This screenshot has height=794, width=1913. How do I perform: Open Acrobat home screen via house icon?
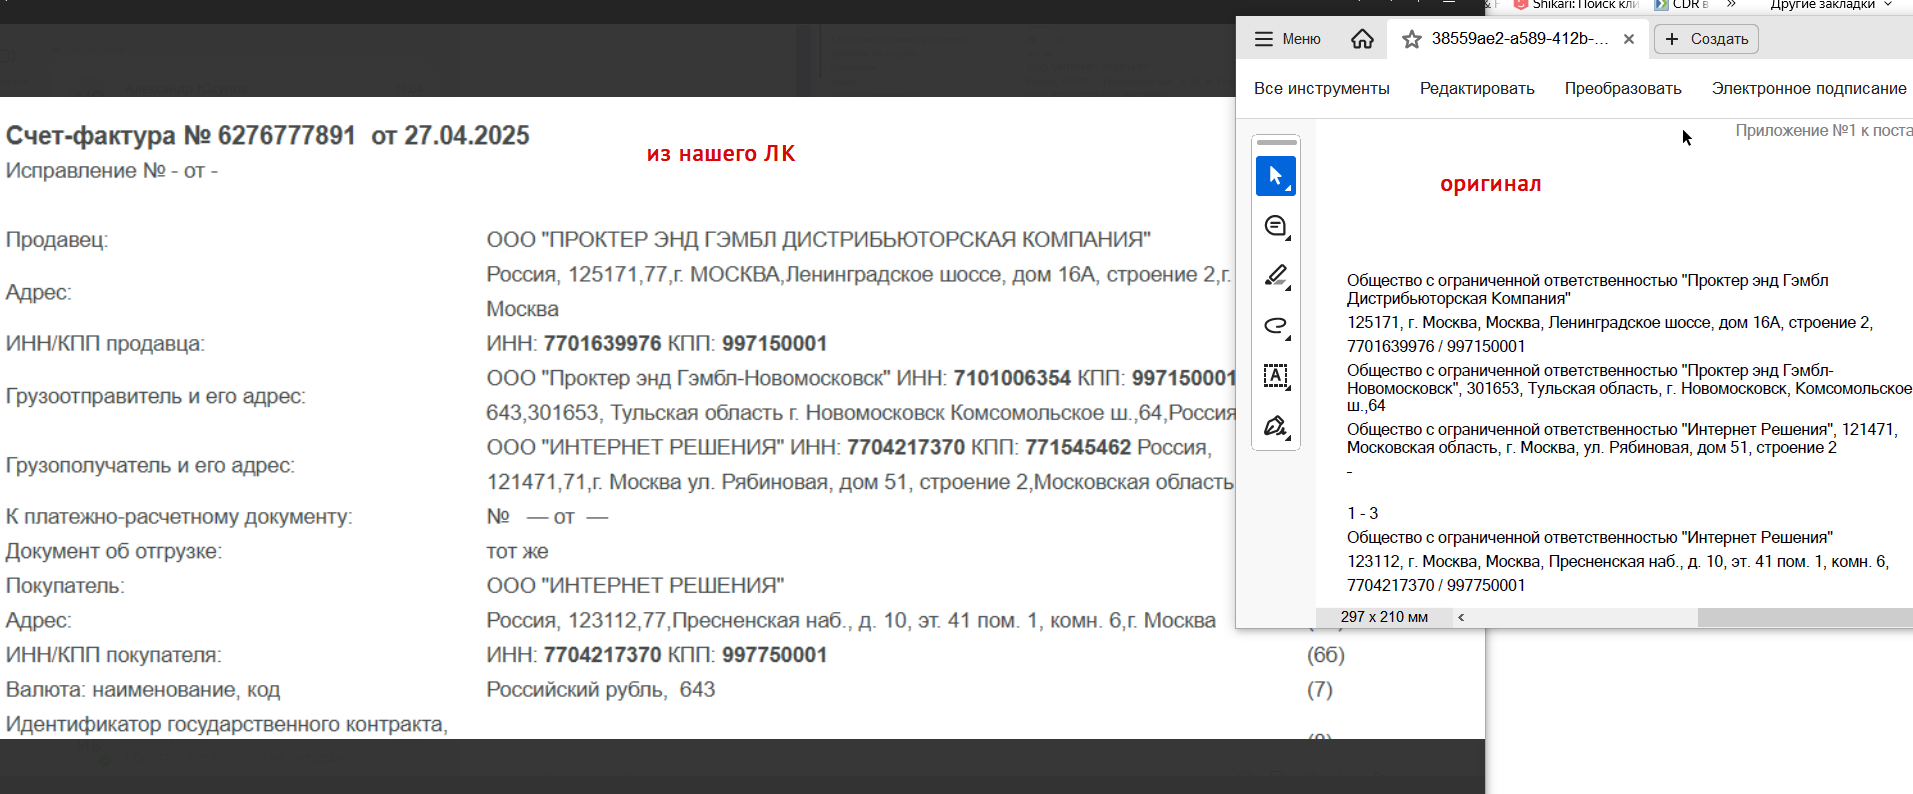[x=1362, y=39]
